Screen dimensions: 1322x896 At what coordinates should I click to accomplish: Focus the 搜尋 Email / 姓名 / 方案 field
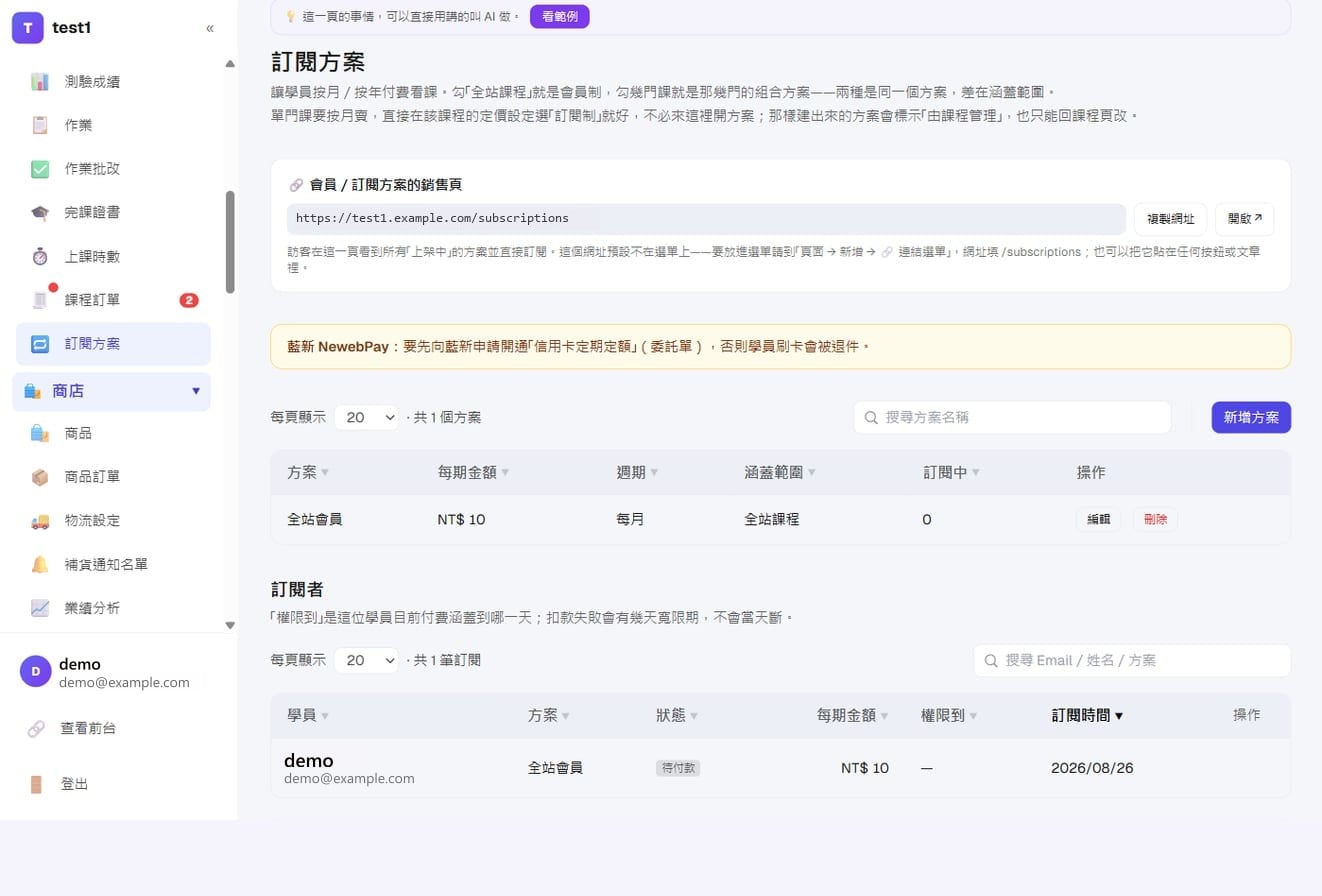pos(1132,660)
